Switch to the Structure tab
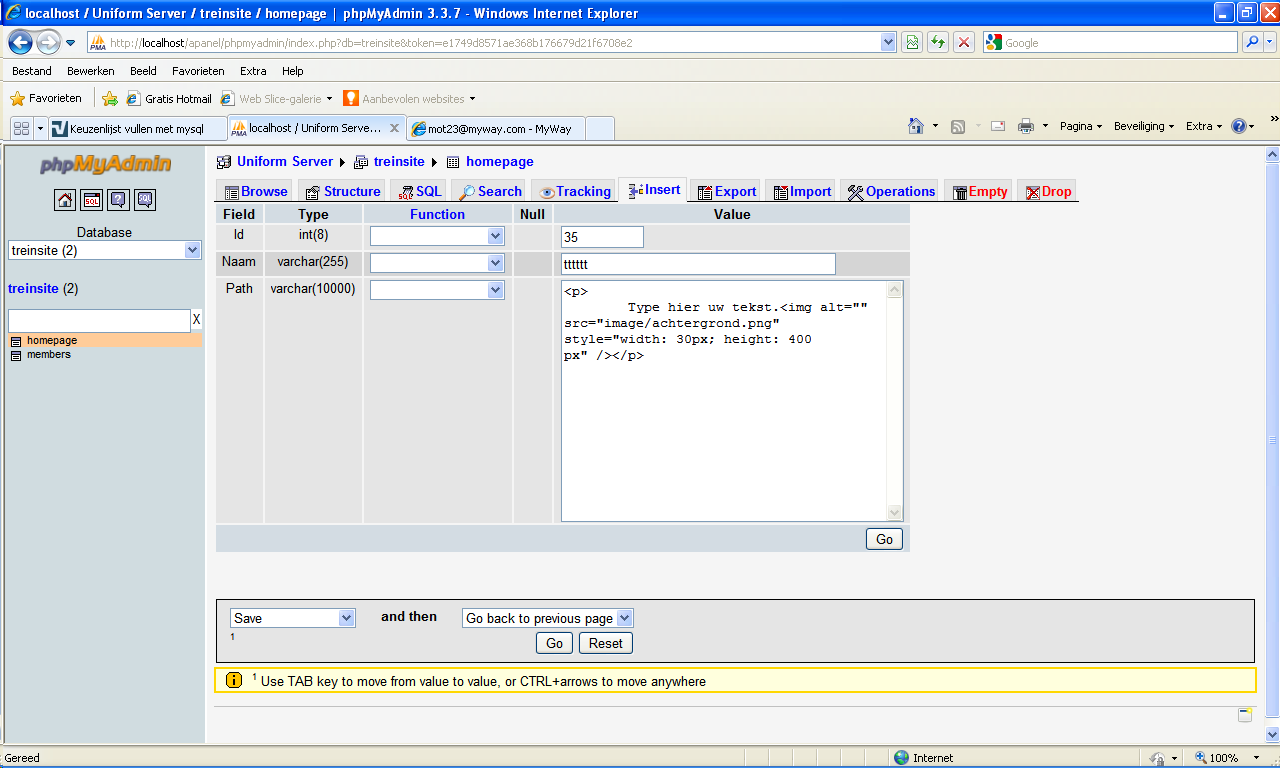The image size is (1280, 768). pyautogui.click(x=343, y=191)
